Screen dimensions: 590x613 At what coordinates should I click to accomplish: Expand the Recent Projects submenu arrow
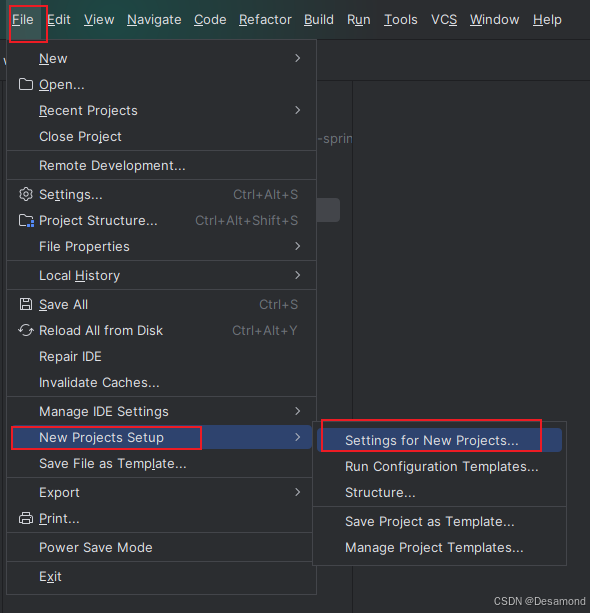(x=298, y=110)
